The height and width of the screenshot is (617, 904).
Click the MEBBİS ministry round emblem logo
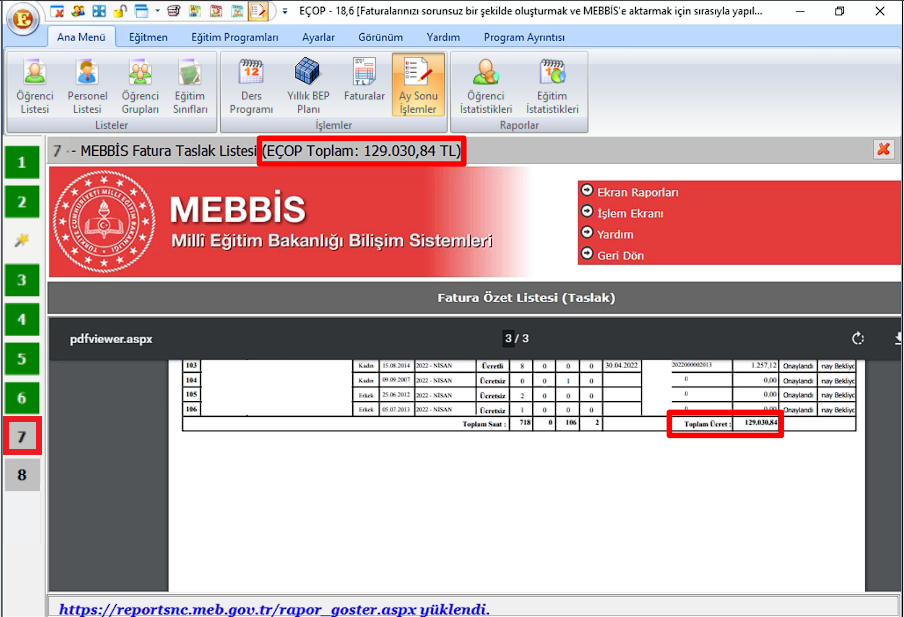pyautogui.click(x=104, y=221)
